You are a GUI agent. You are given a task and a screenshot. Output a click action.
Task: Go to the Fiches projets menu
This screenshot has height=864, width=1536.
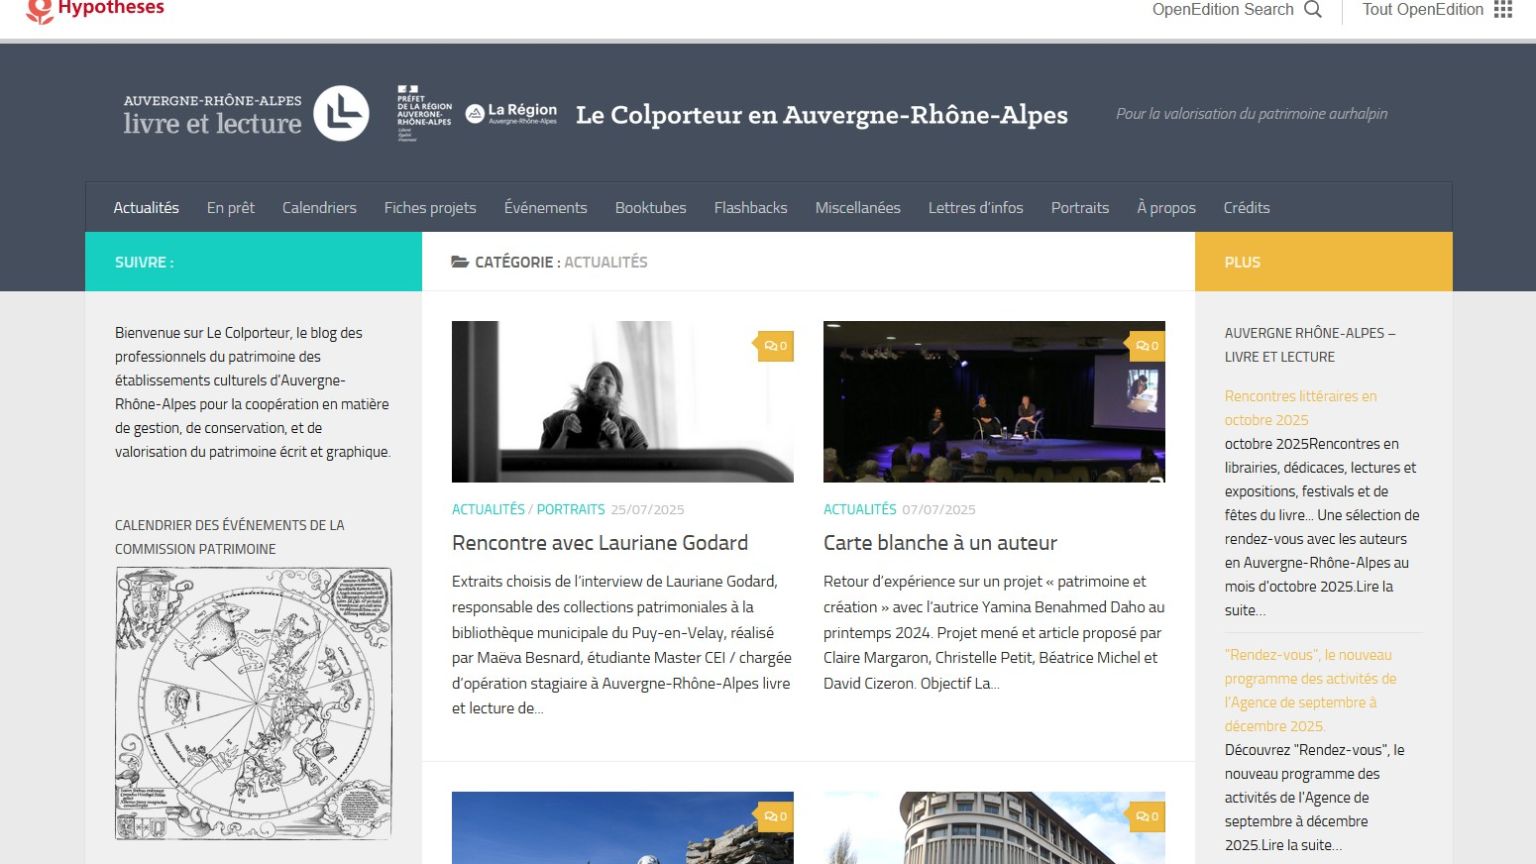tap(430, 208)
